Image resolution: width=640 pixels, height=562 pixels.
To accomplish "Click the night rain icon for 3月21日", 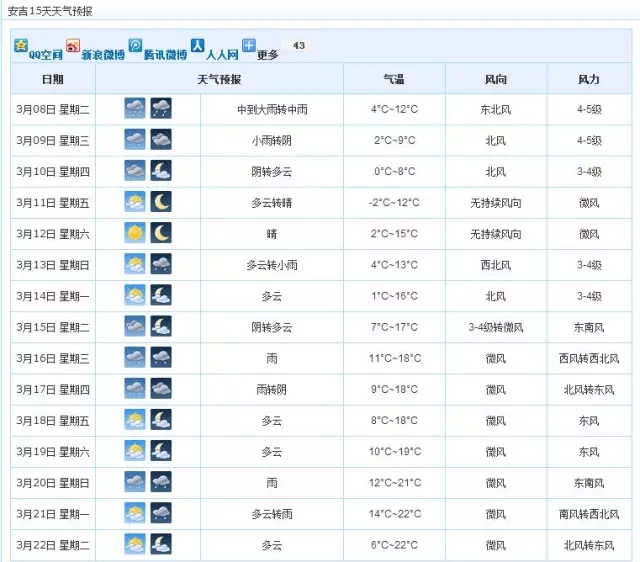I will point(161,513).
